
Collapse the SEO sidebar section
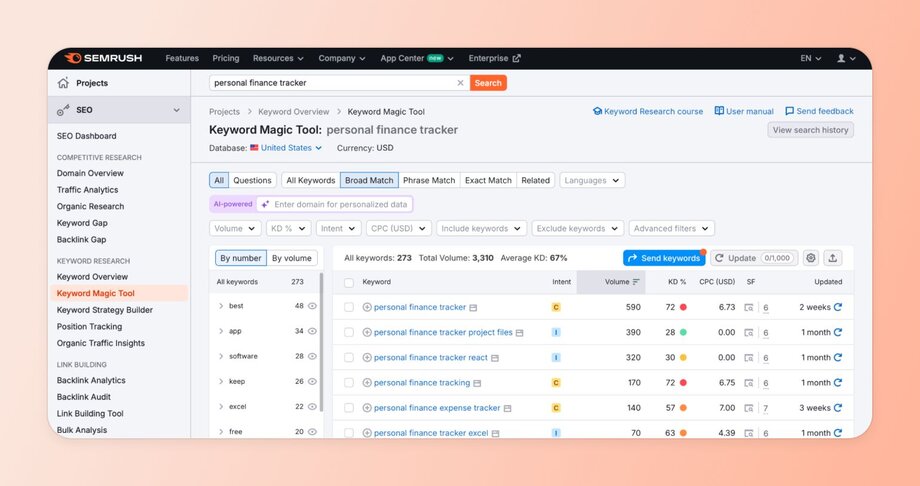(177, 110)
